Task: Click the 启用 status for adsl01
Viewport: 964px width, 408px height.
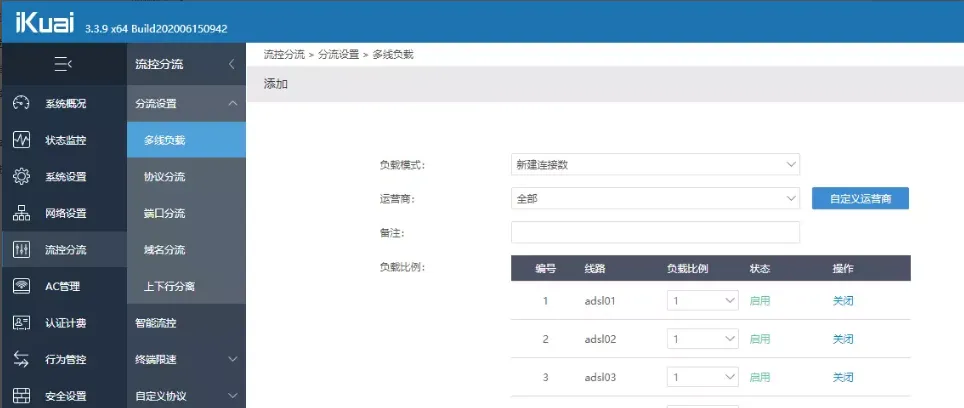Action: pos(760,301)
